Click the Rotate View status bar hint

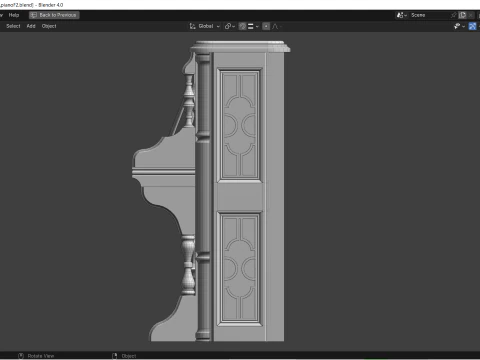click(36, 356)
